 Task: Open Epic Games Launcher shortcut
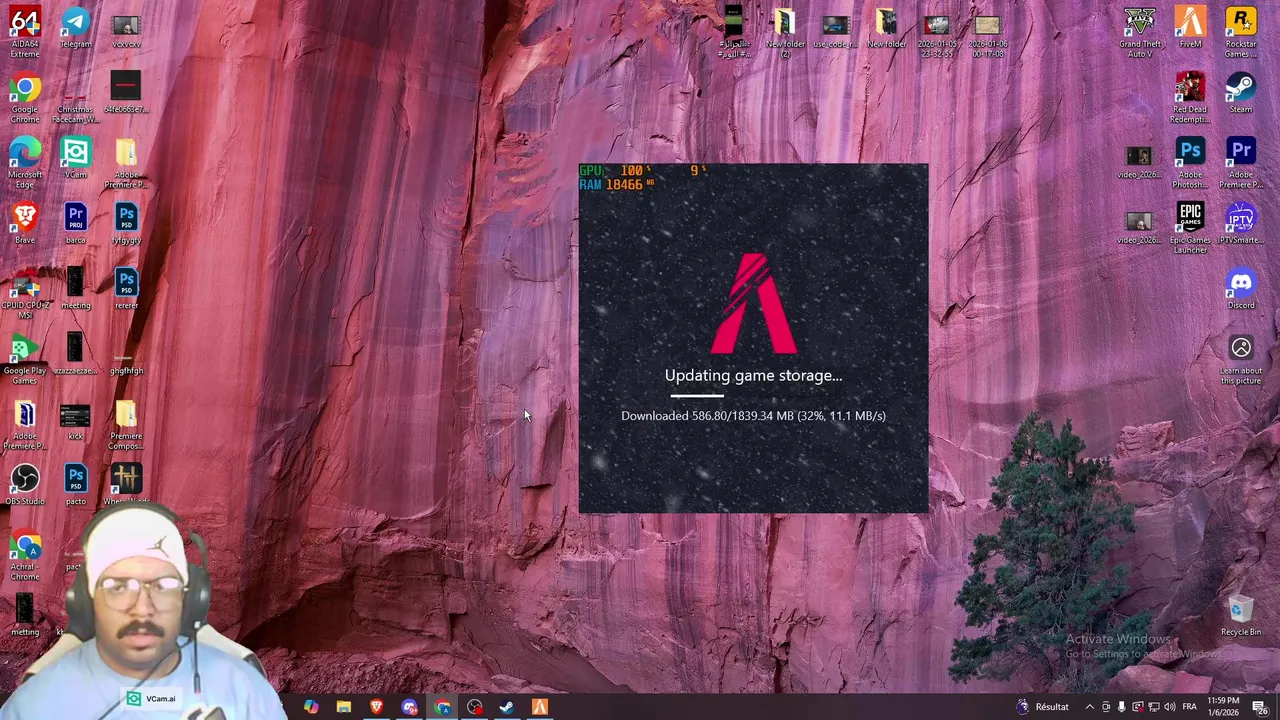click(1190, 228)
